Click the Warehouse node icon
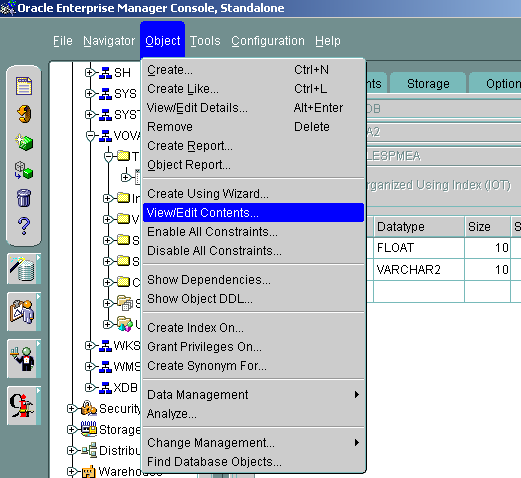Screen dimensions: 521x478 click(89, 472)
